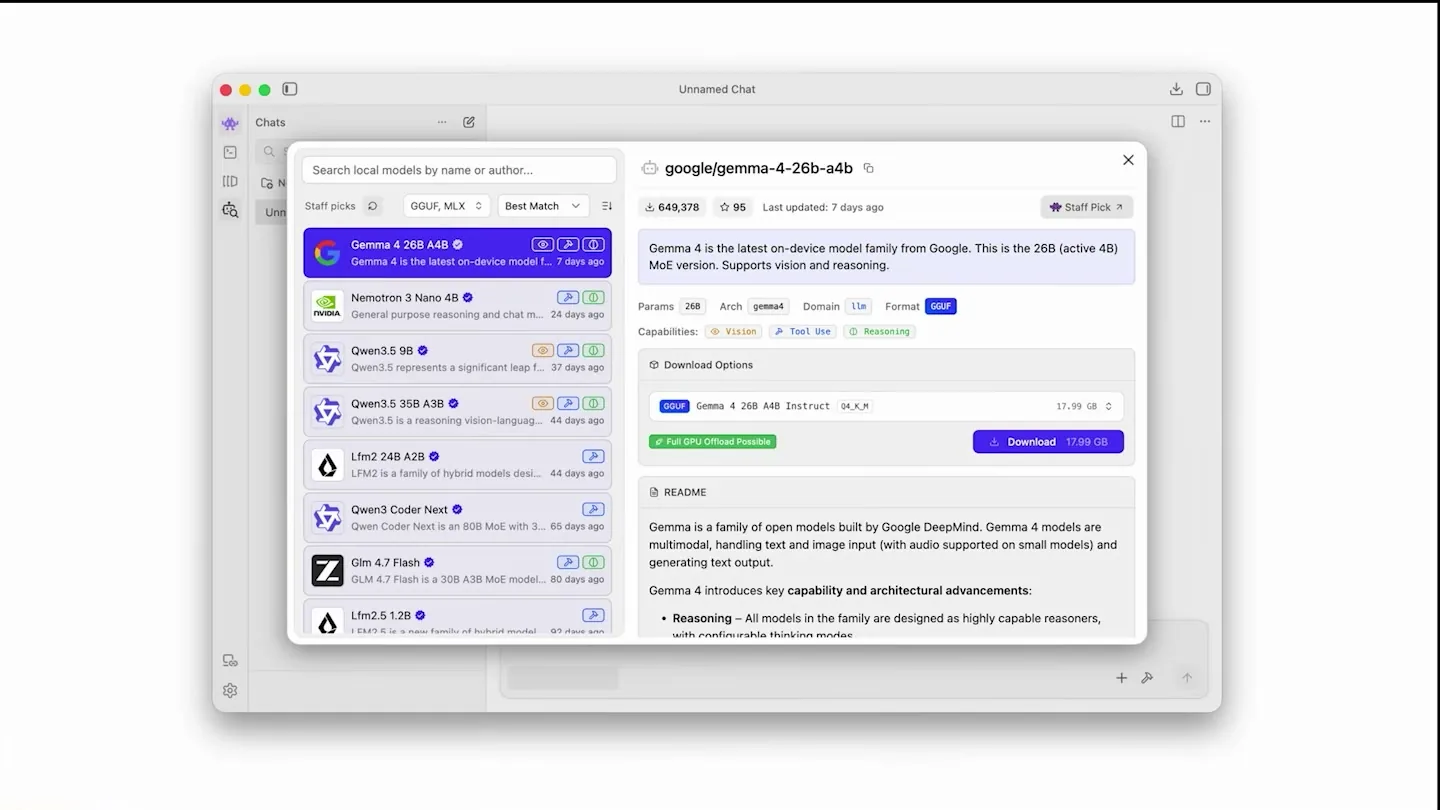Open the downloads icon in title bar
This screenshot has width=1440, height=810.
1176,89
